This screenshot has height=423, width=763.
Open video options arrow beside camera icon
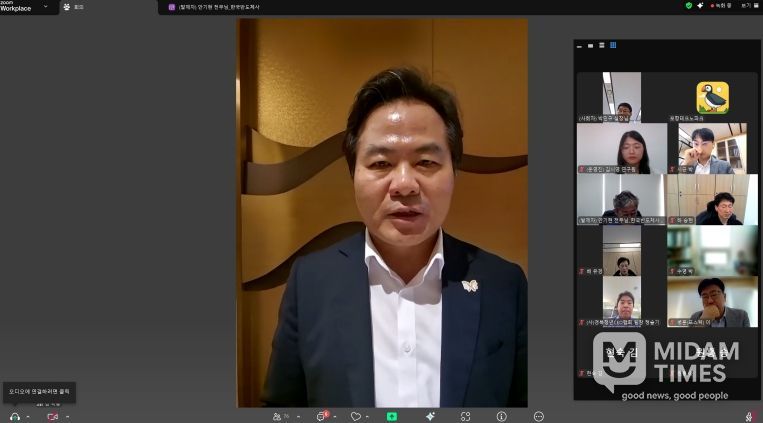click(x=67, y=417)
